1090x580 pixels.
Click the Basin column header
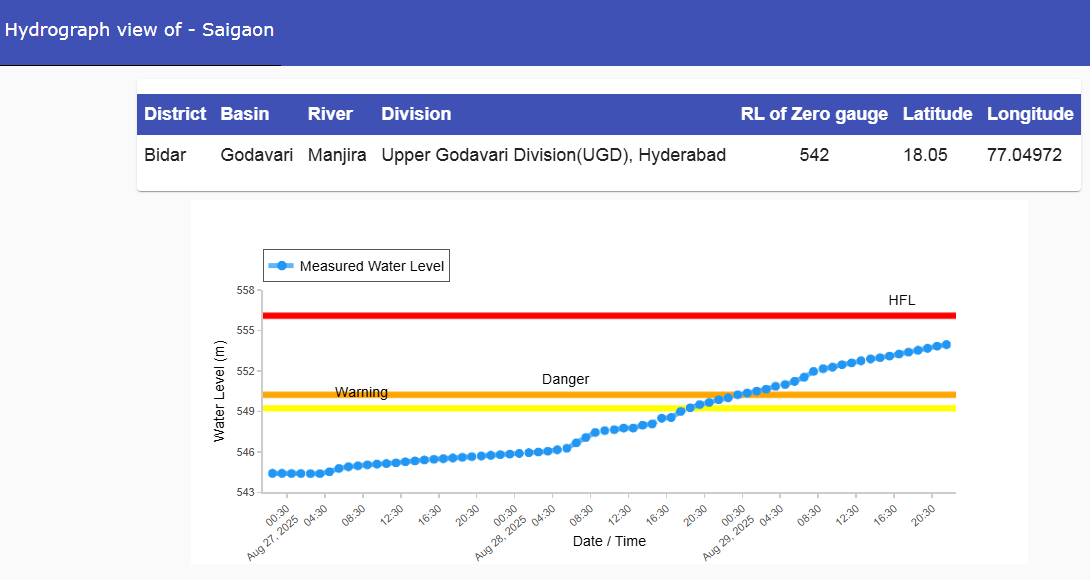point(245,114)
